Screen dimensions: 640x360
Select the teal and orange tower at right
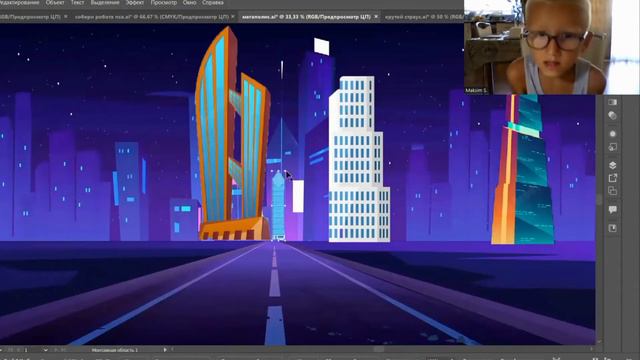click(524, 169)
